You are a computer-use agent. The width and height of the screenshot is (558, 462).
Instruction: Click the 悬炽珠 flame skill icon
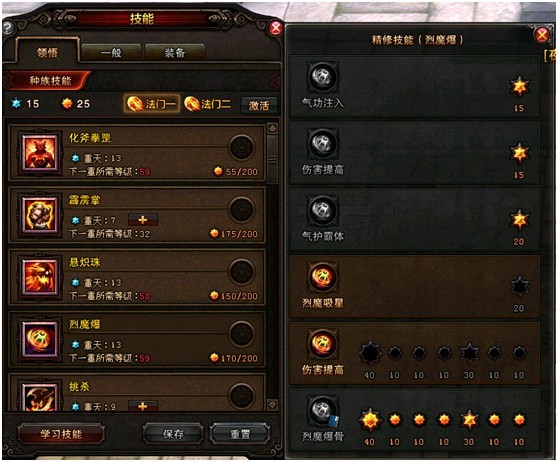pyautogui.click(x=40, y=277)
